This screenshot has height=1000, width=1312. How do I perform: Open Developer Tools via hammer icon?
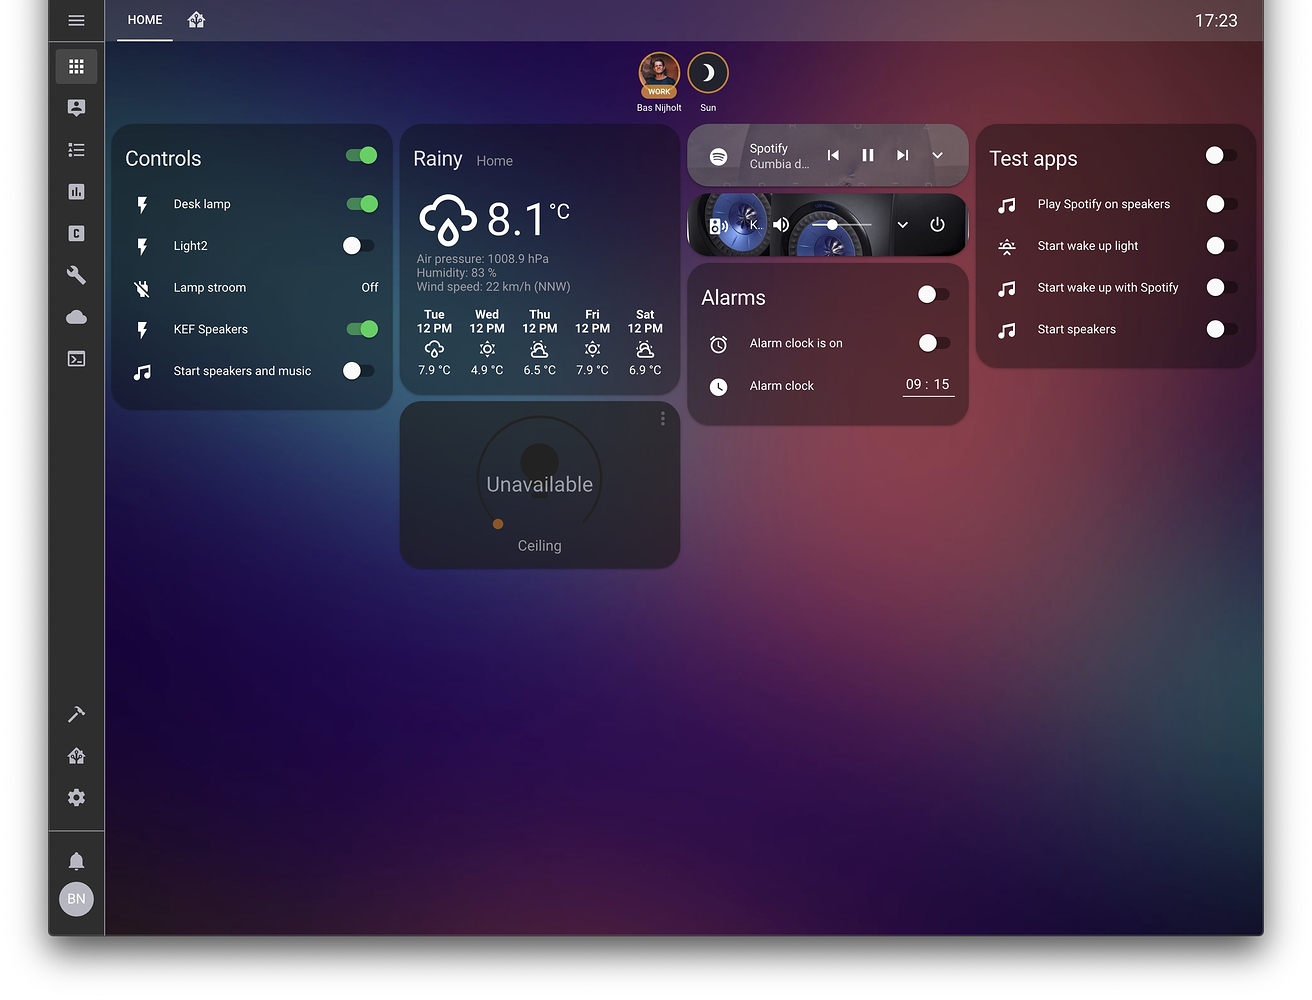76,714
